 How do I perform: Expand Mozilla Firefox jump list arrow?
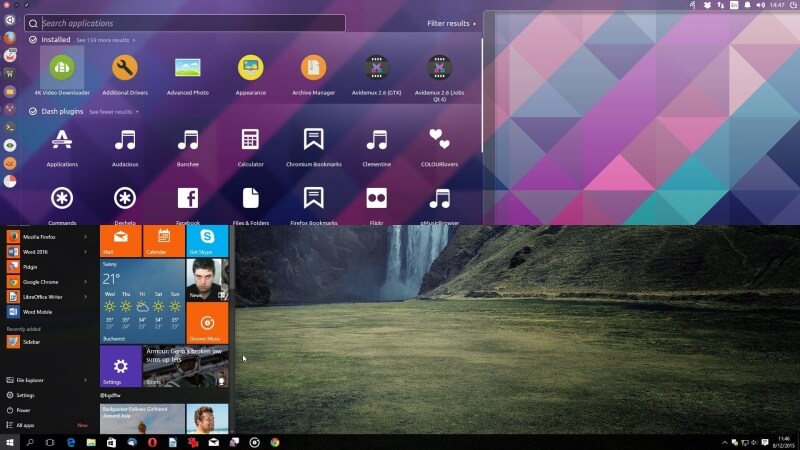click(85, 237)
